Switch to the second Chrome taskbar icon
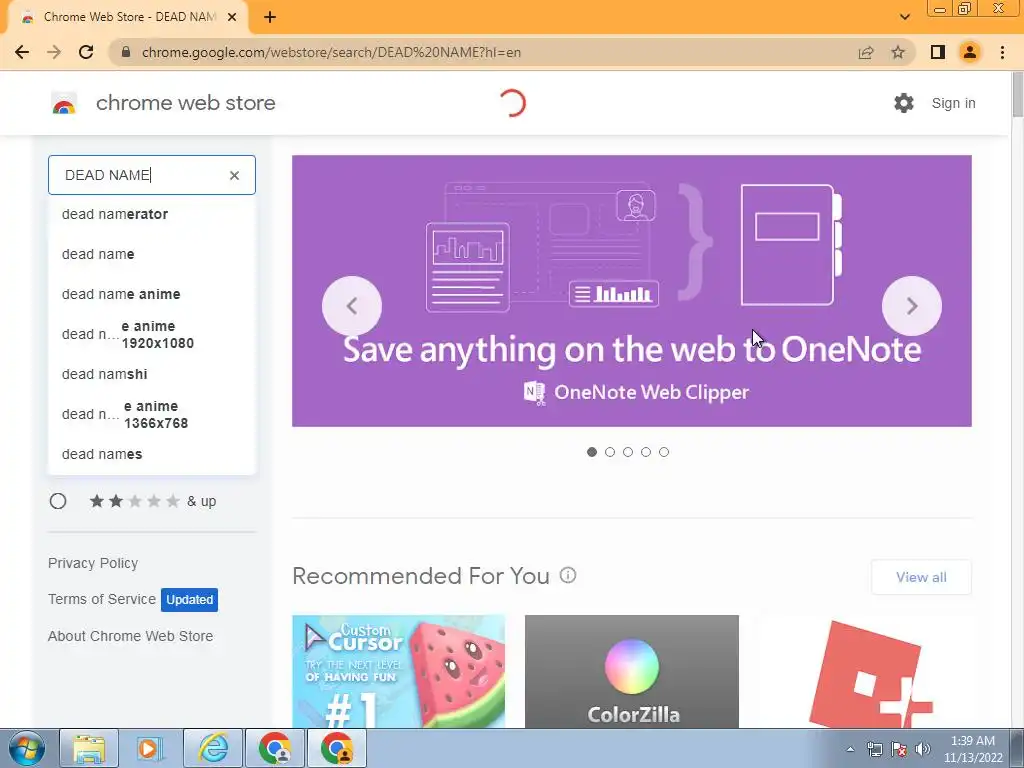 click(336, 748)
